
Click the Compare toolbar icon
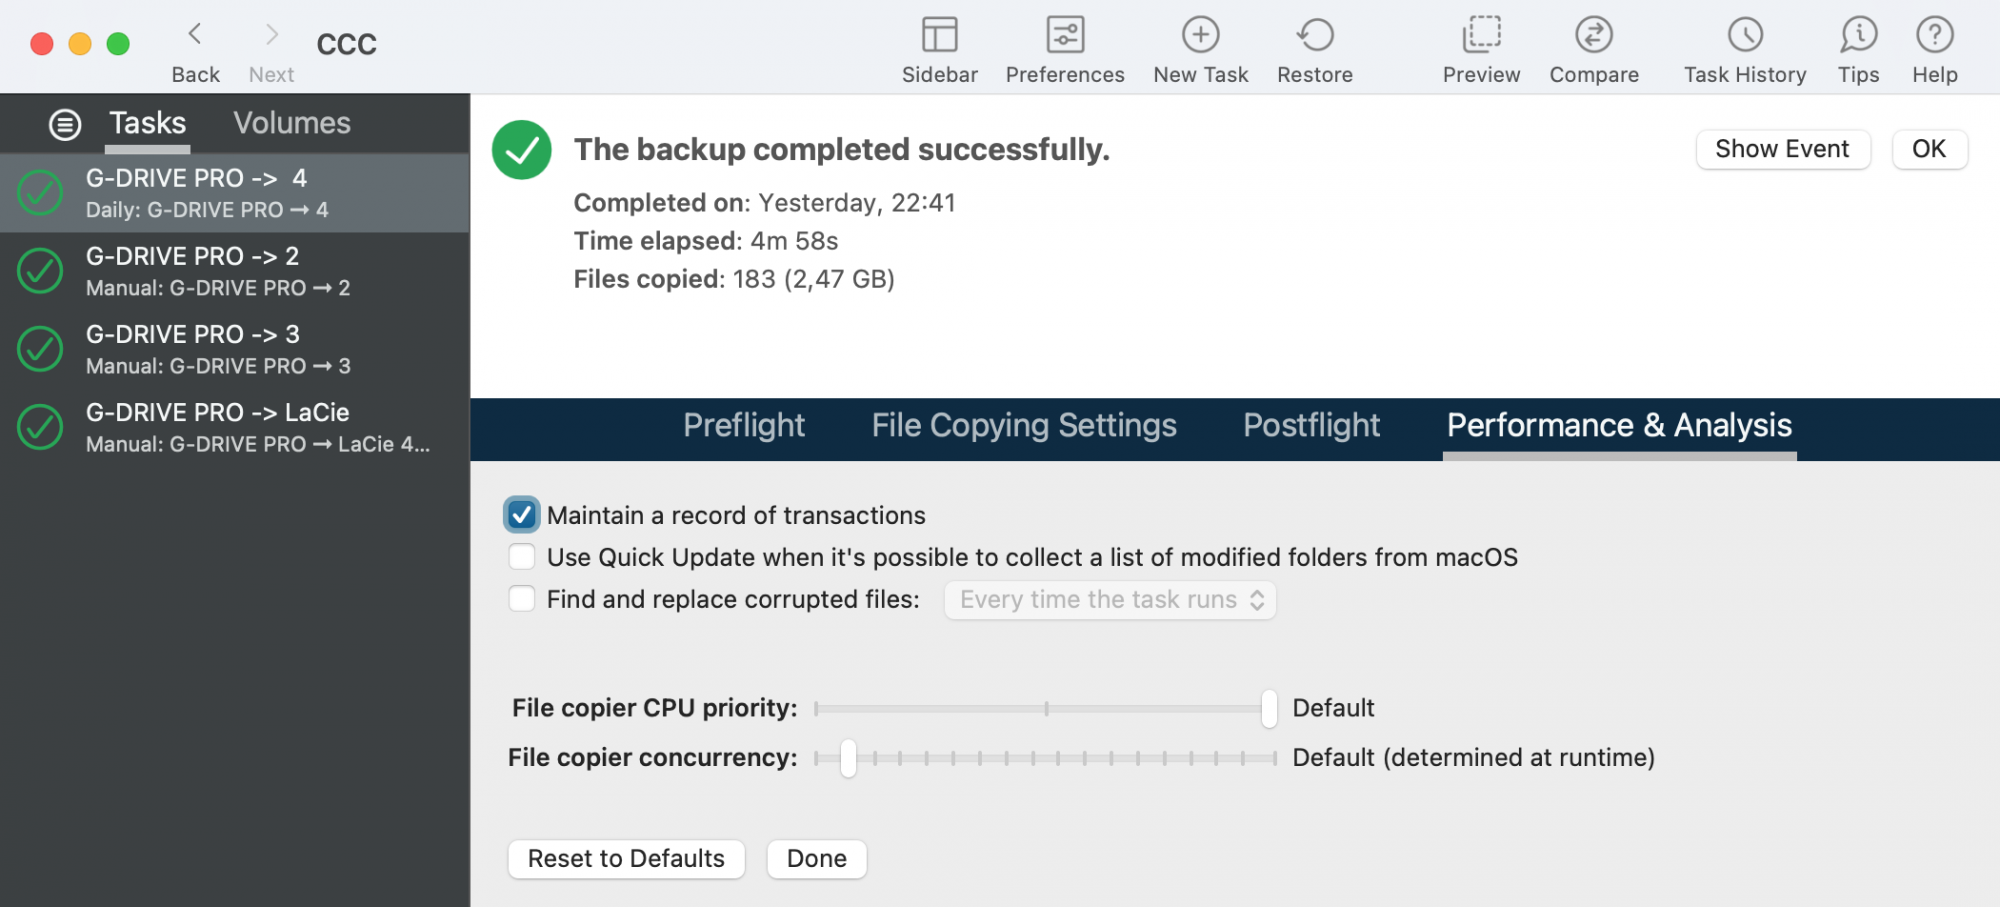pos(1593,36)
